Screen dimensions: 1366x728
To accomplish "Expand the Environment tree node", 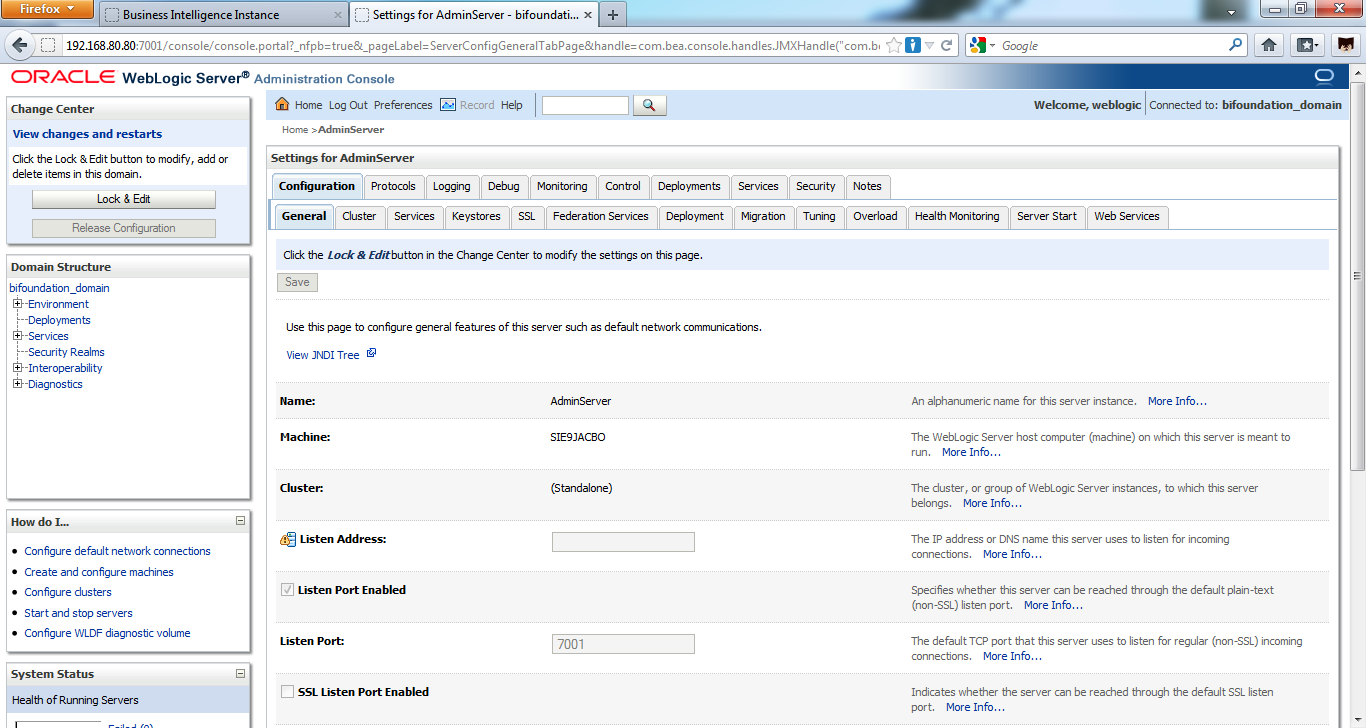I will coord(16,304).
